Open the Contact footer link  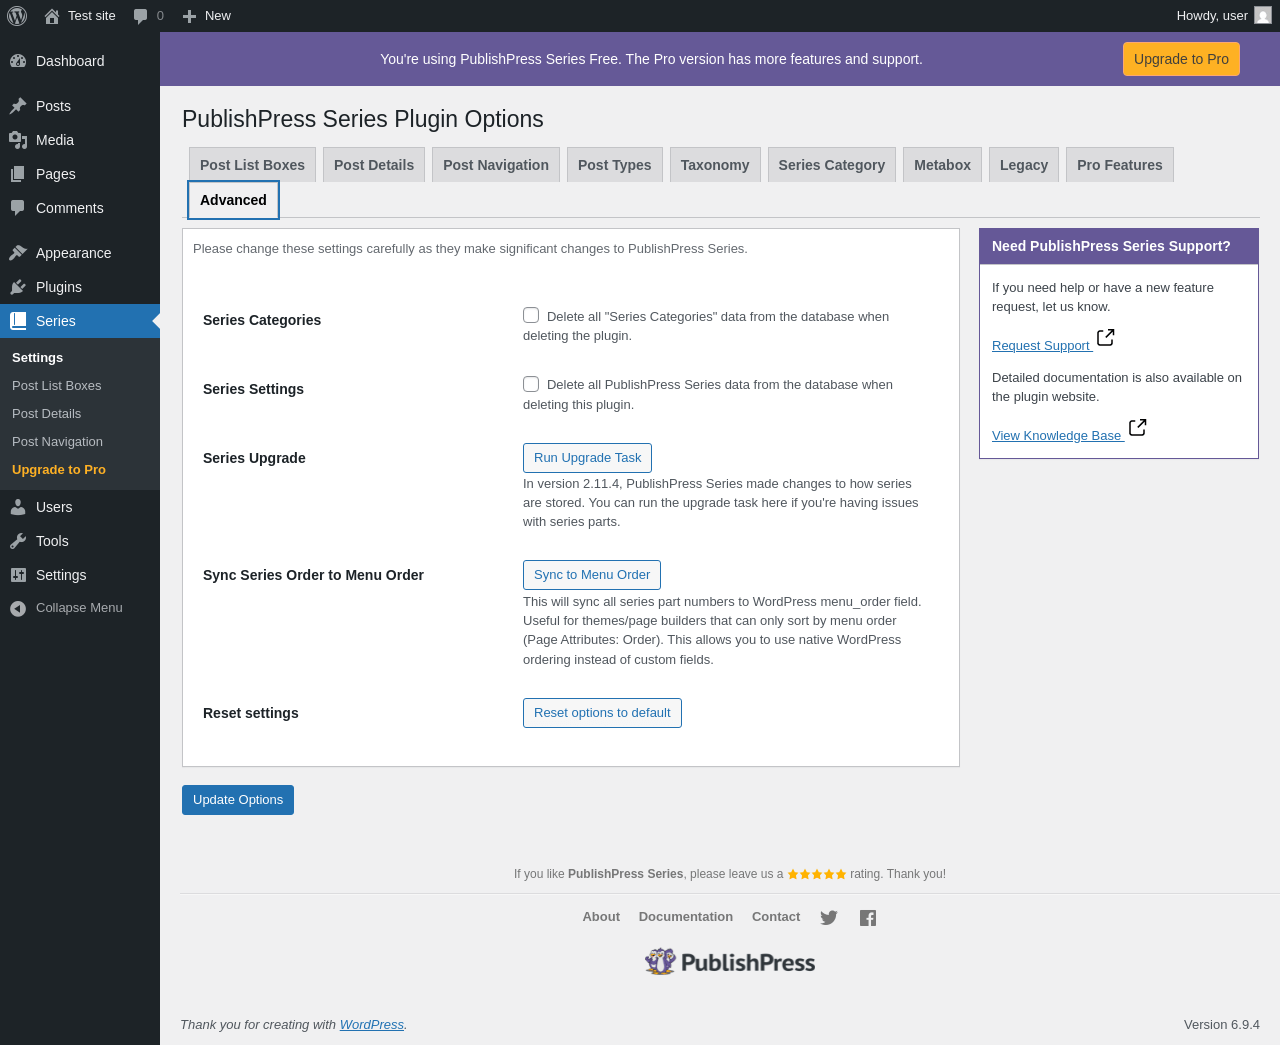click(x=776, y=917)
